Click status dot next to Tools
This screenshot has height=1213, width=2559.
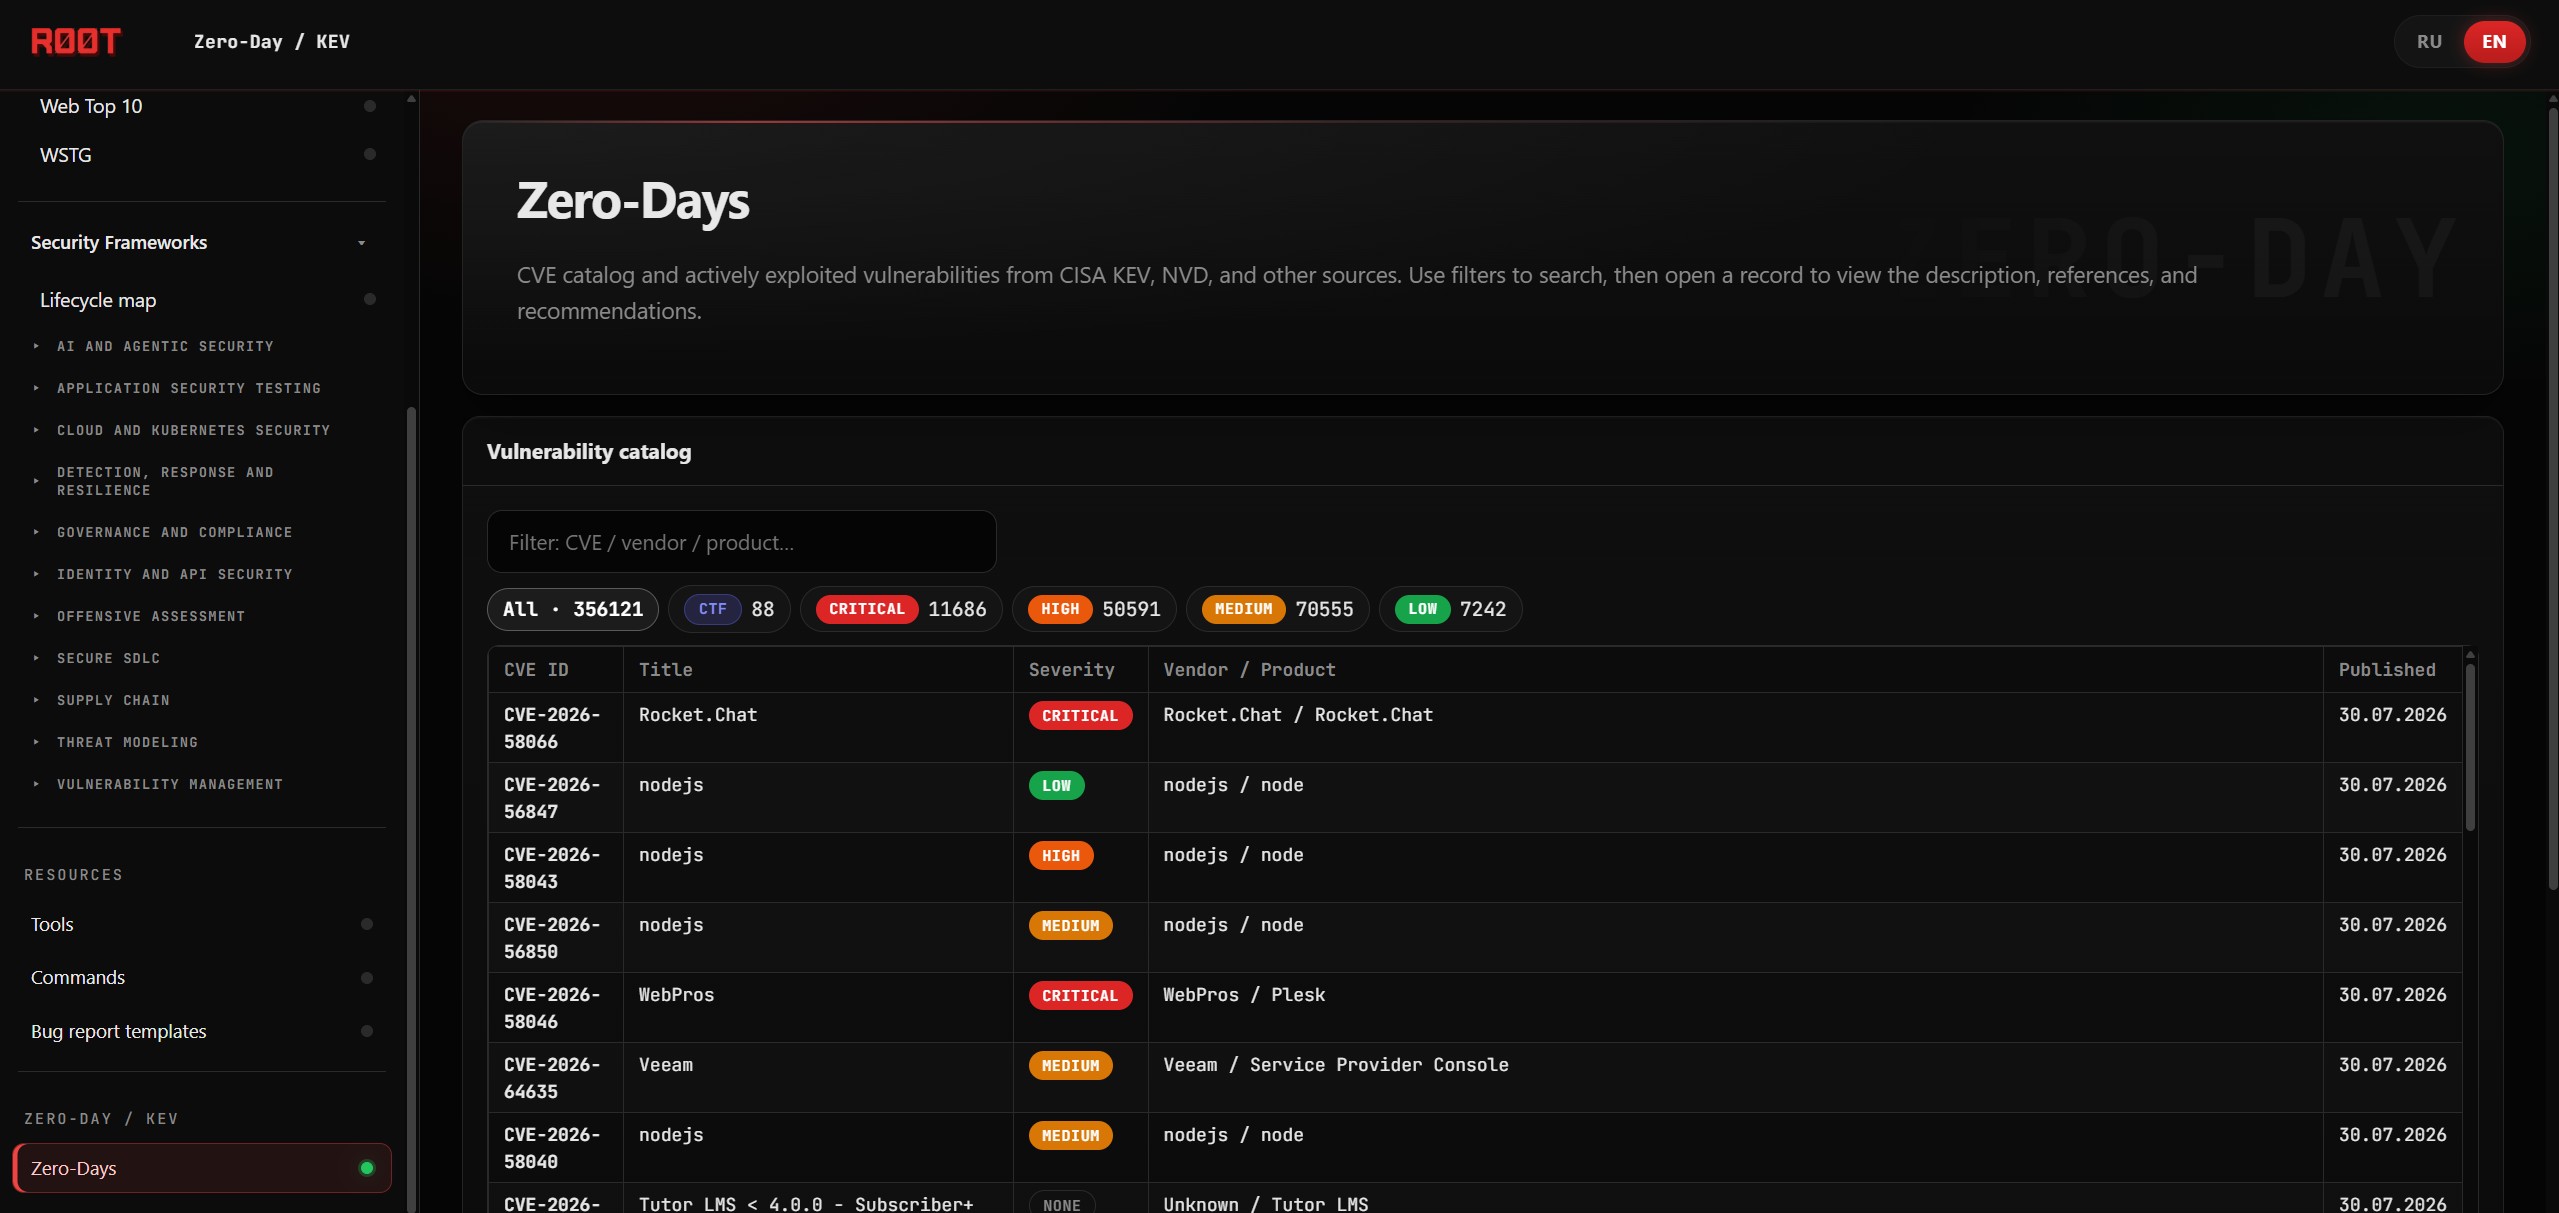367,924
